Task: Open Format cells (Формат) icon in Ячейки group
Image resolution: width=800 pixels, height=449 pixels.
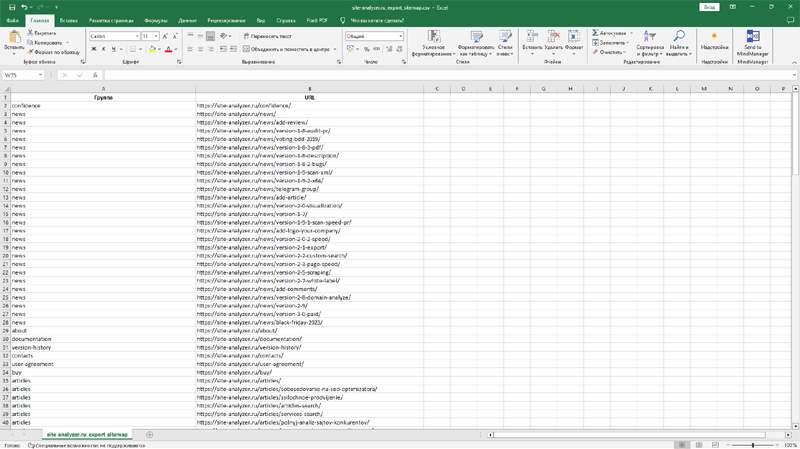Action: [x=574, y=36]
